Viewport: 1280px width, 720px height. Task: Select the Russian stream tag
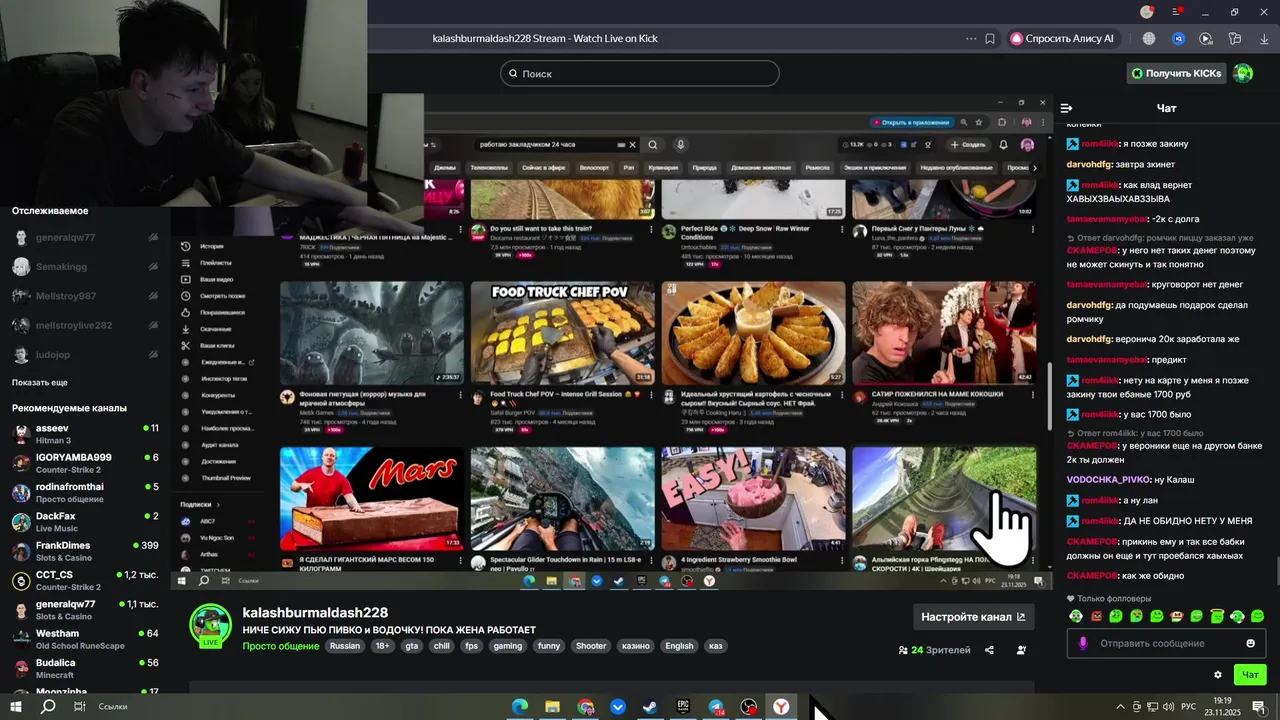coord(345,646)
